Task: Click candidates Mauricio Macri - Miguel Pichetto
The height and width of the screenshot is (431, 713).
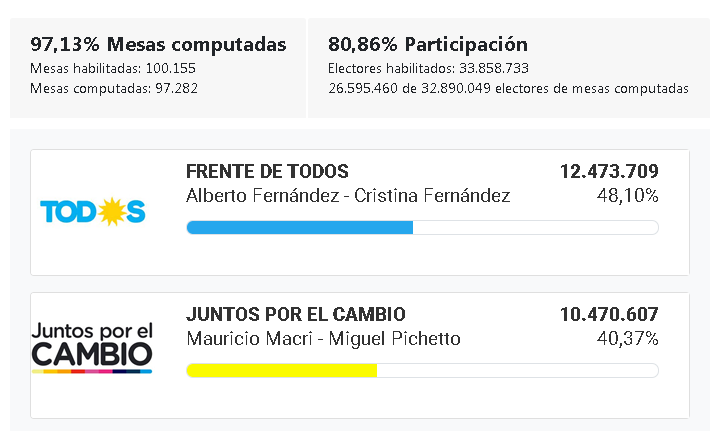Action: point(323,338)
